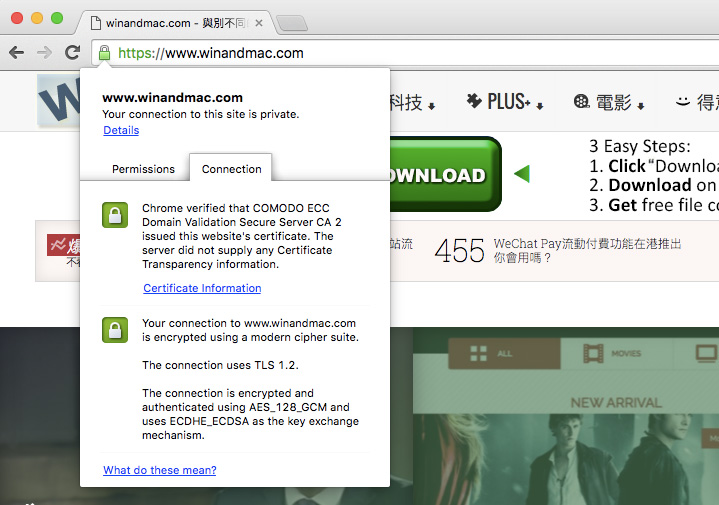Expand the 電影 dropdown menu
The image size is (719, 505).
[x=608, y=102]
